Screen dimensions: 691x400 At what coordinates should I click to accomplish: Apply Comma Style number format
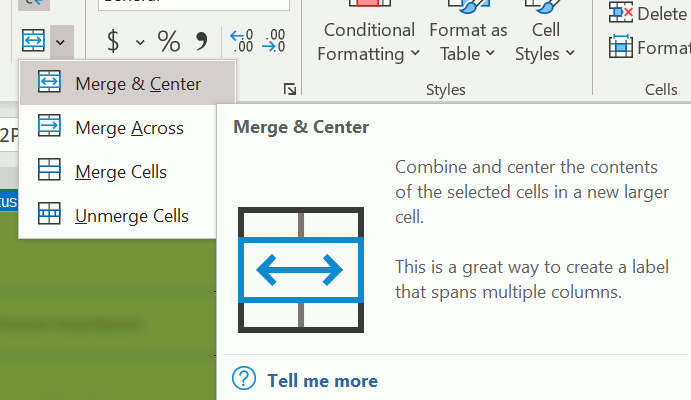(202, 41)
